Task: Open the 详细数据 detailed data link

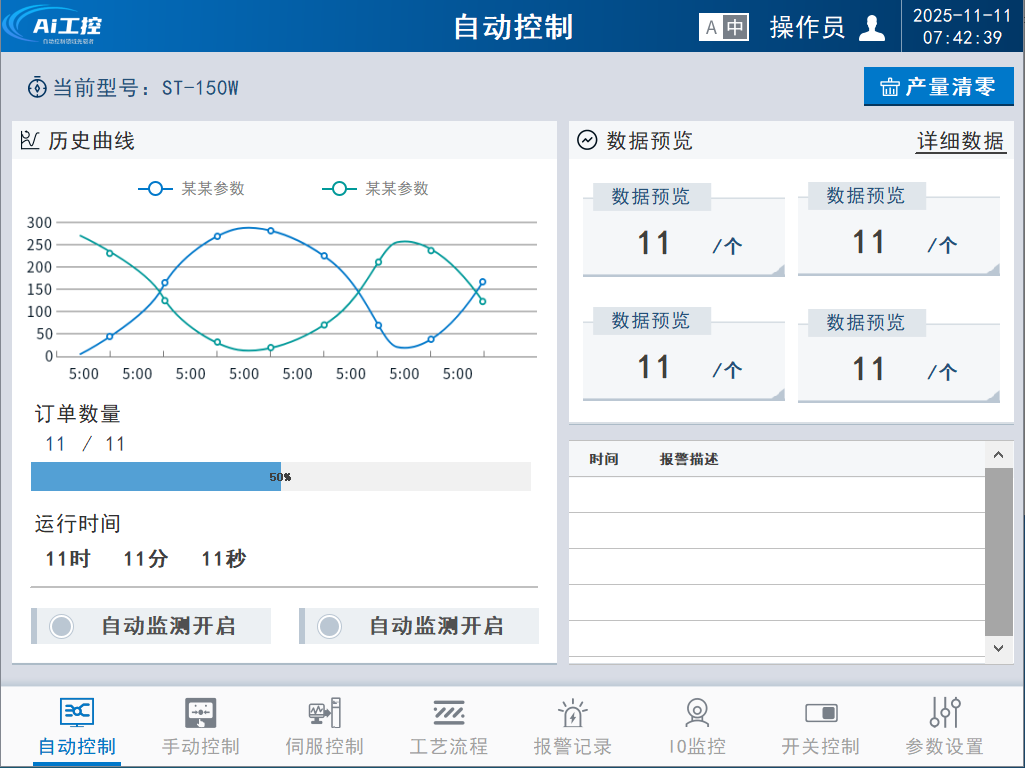Action: [960, 141]
